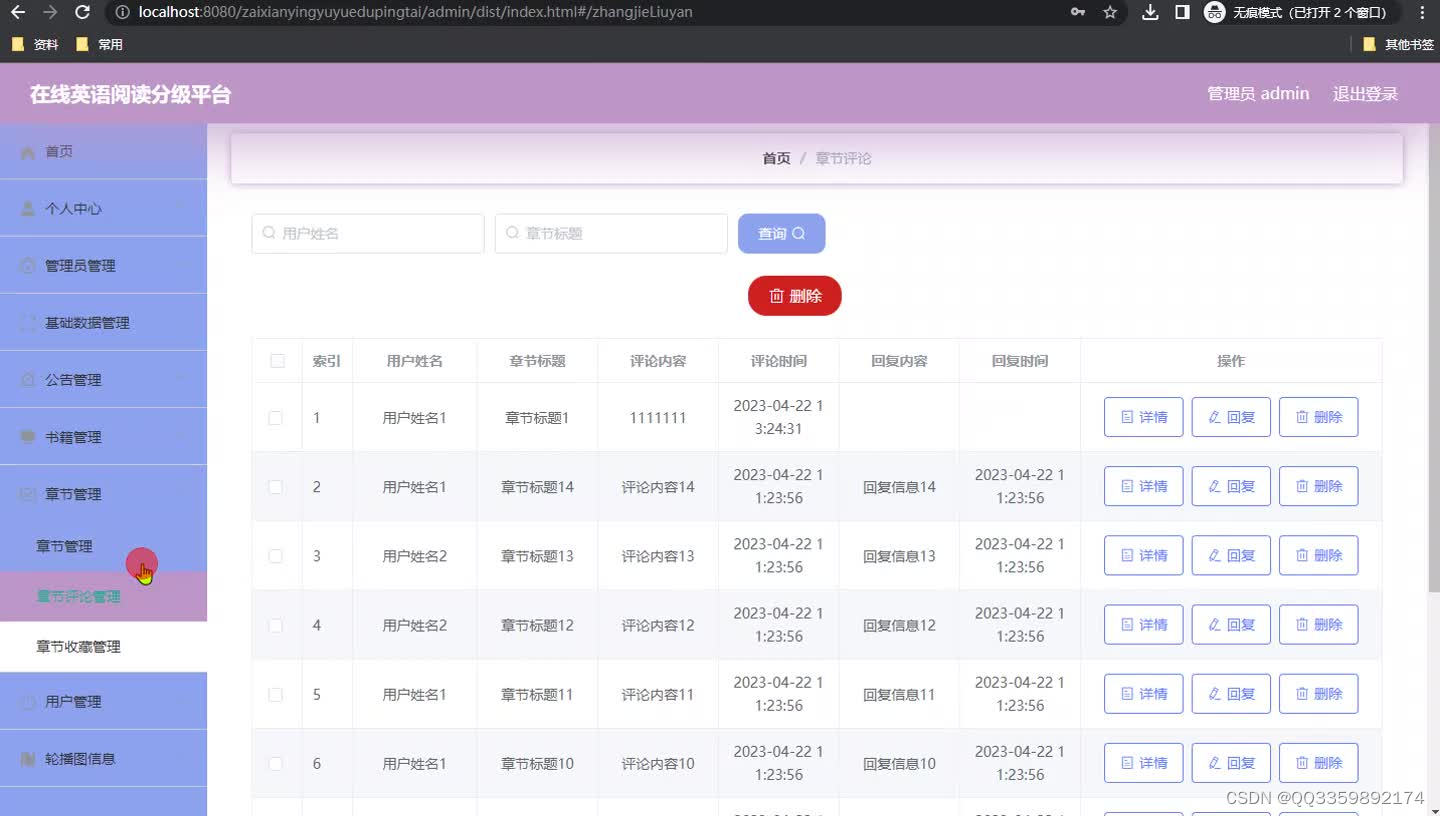Viewport: 1440px width, 816px height.
Task: Check the checkbox for row 4
Action: click(275, 625)
